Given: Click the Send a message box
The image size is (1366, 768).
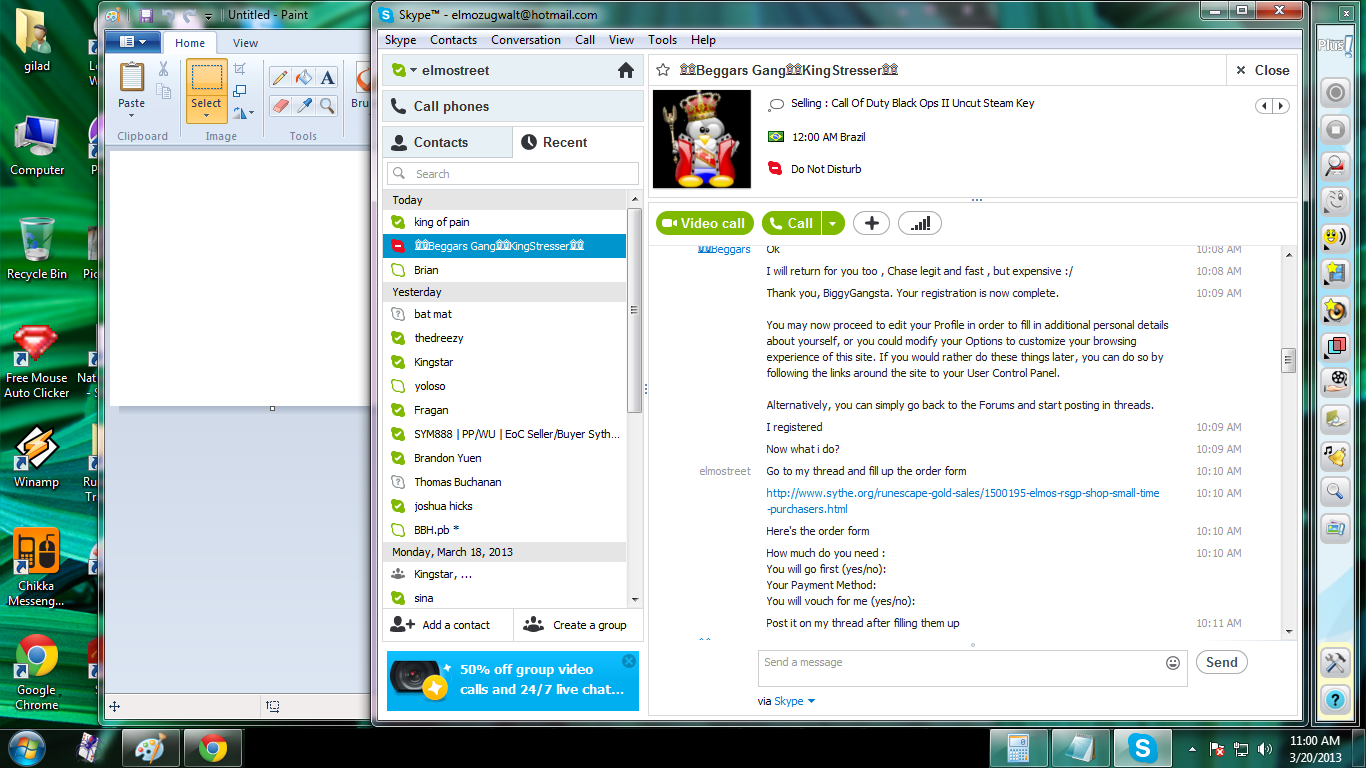Looking at the screenshot, I should tap(972, 668).
